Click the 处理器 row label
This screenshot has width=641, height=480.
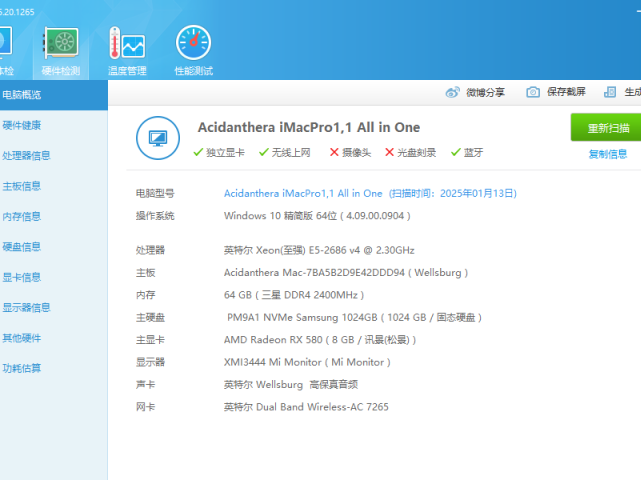click(x=150, y=250)
